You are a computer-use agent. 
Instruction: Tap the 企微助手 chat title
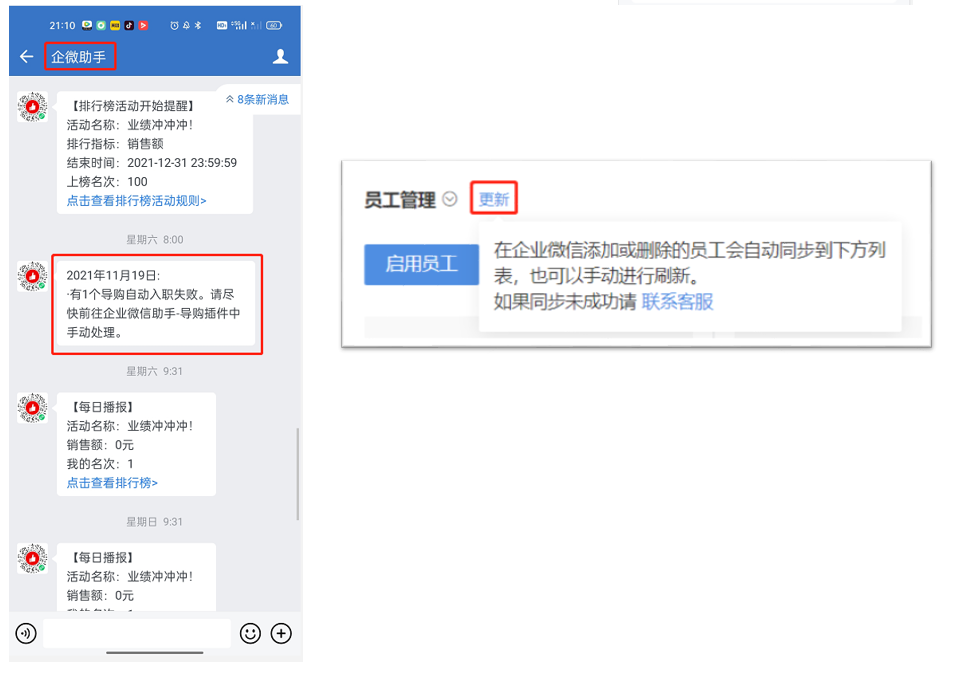click(78, 57)
